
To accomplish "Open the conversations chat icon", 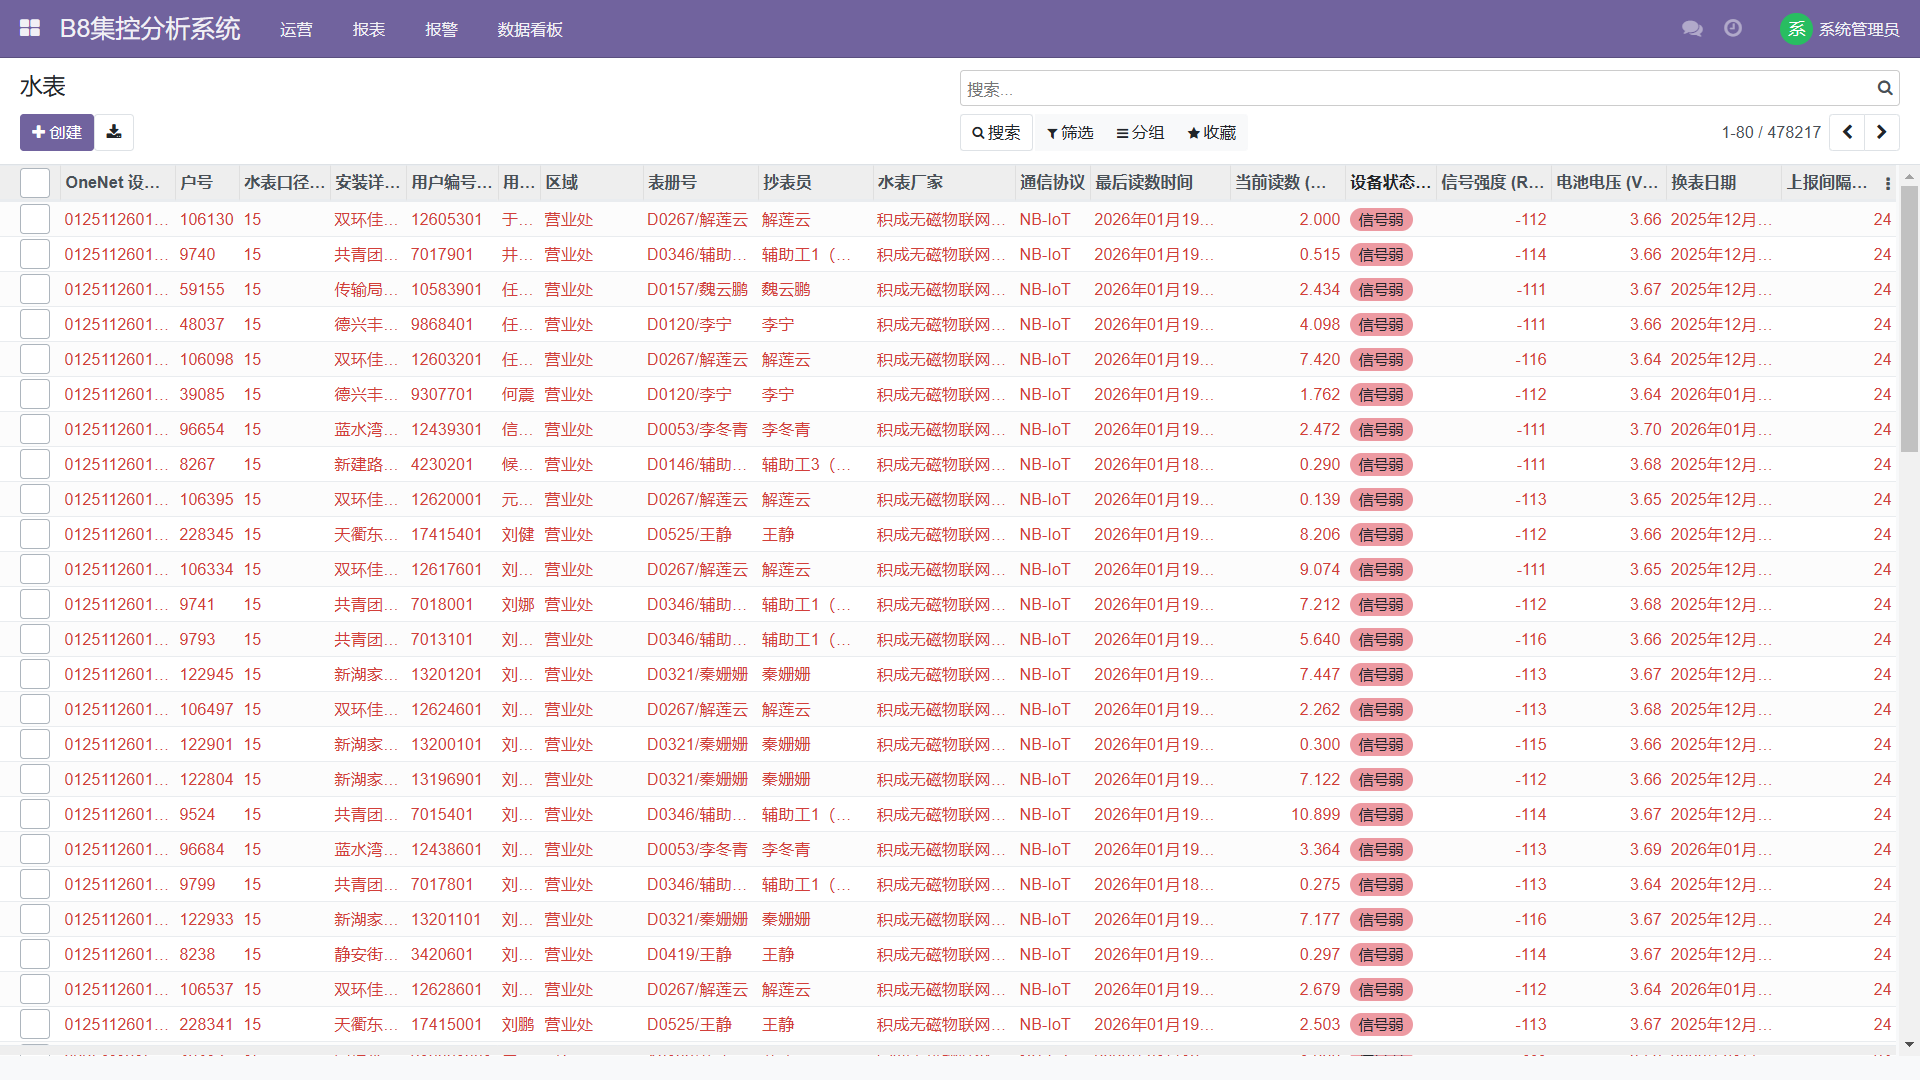I will point(1692,29).
